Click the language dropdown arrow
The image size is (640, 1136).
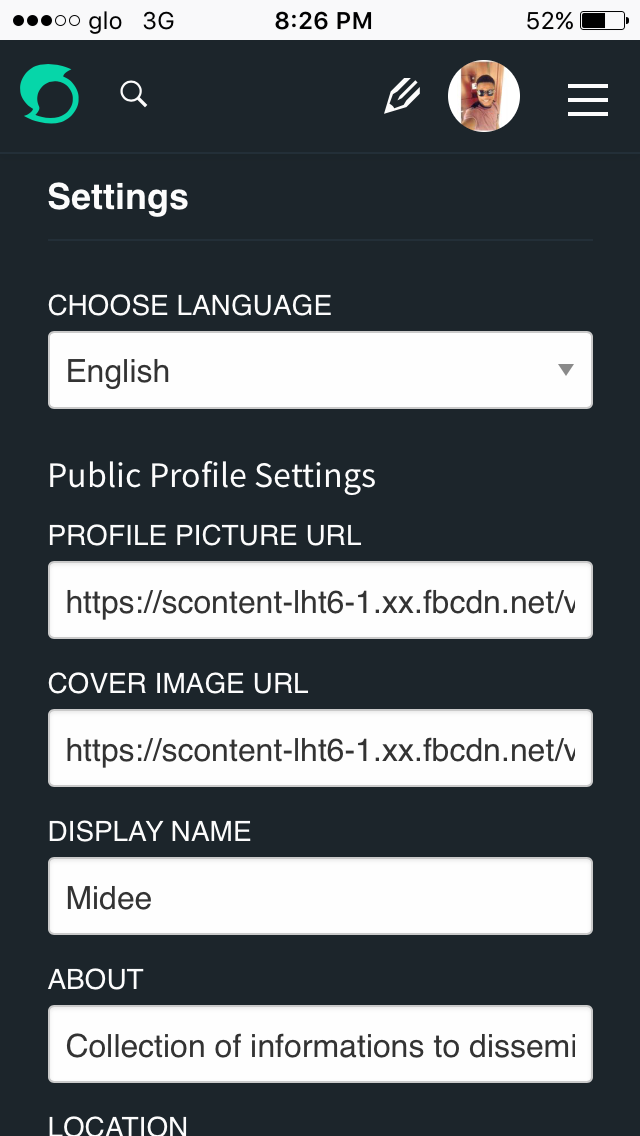pyautogui.click(x=566, y=370)
